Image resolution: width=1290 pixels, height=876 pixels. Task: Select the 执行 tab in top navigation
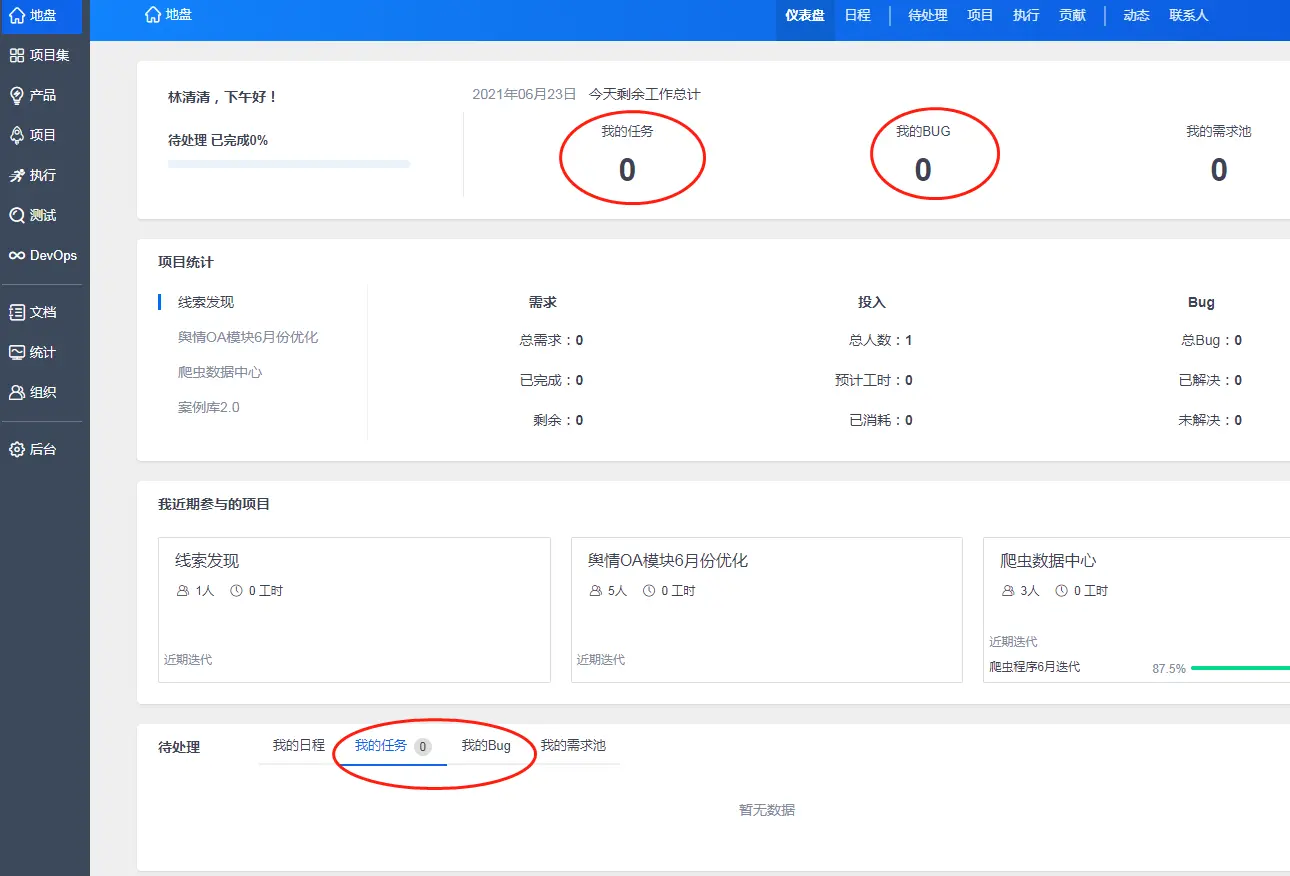tap(1026, 15)
